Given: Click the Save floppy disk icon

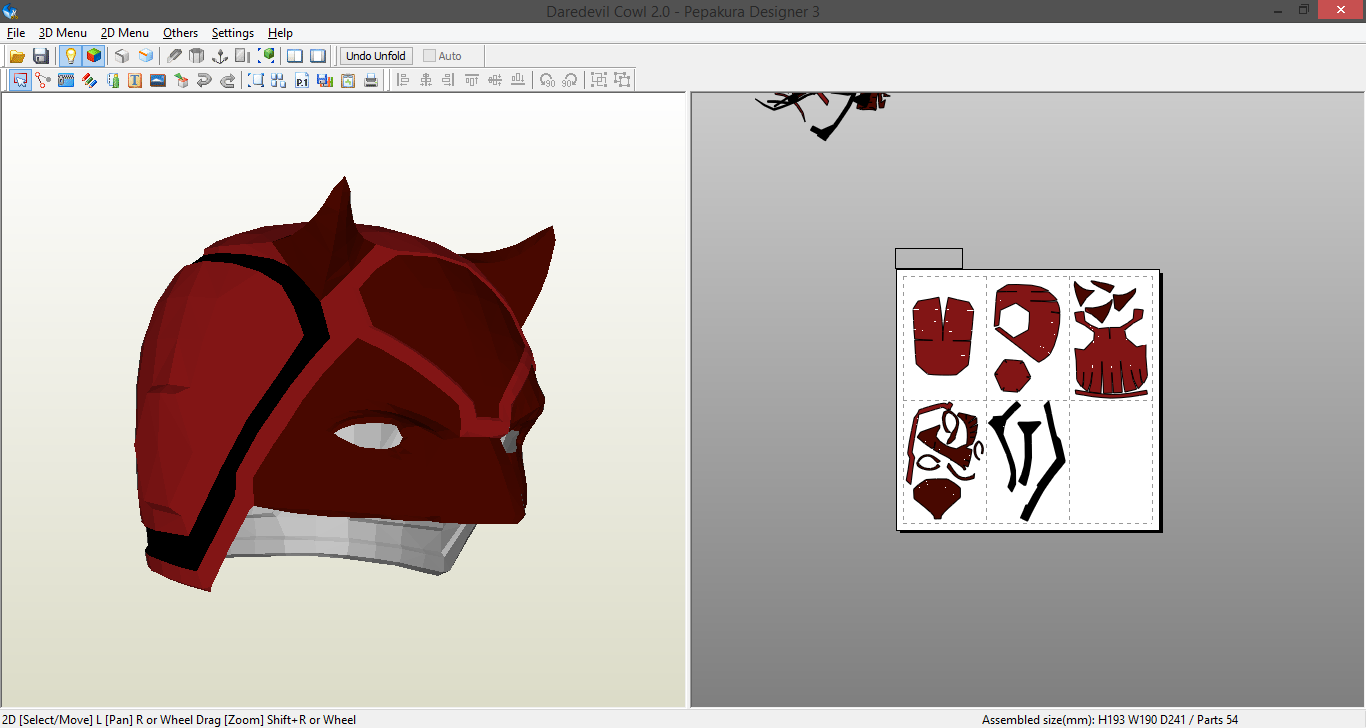Looking at the screenshot, I should [41, 56].
